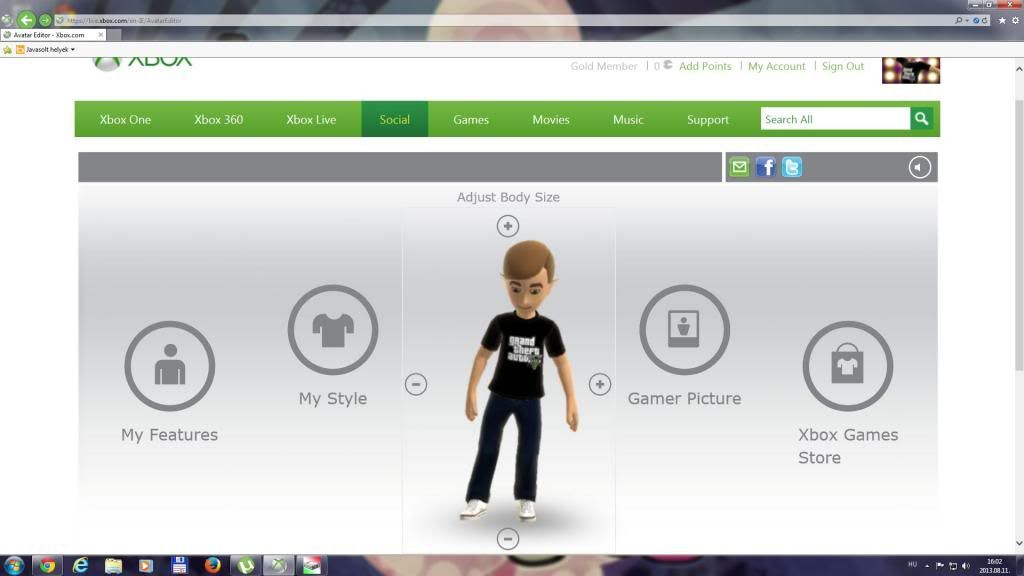The height and width of the screenshot is (576, 1024).
Task: Open the Windows Start menu
Action: [x=14, y=565]
